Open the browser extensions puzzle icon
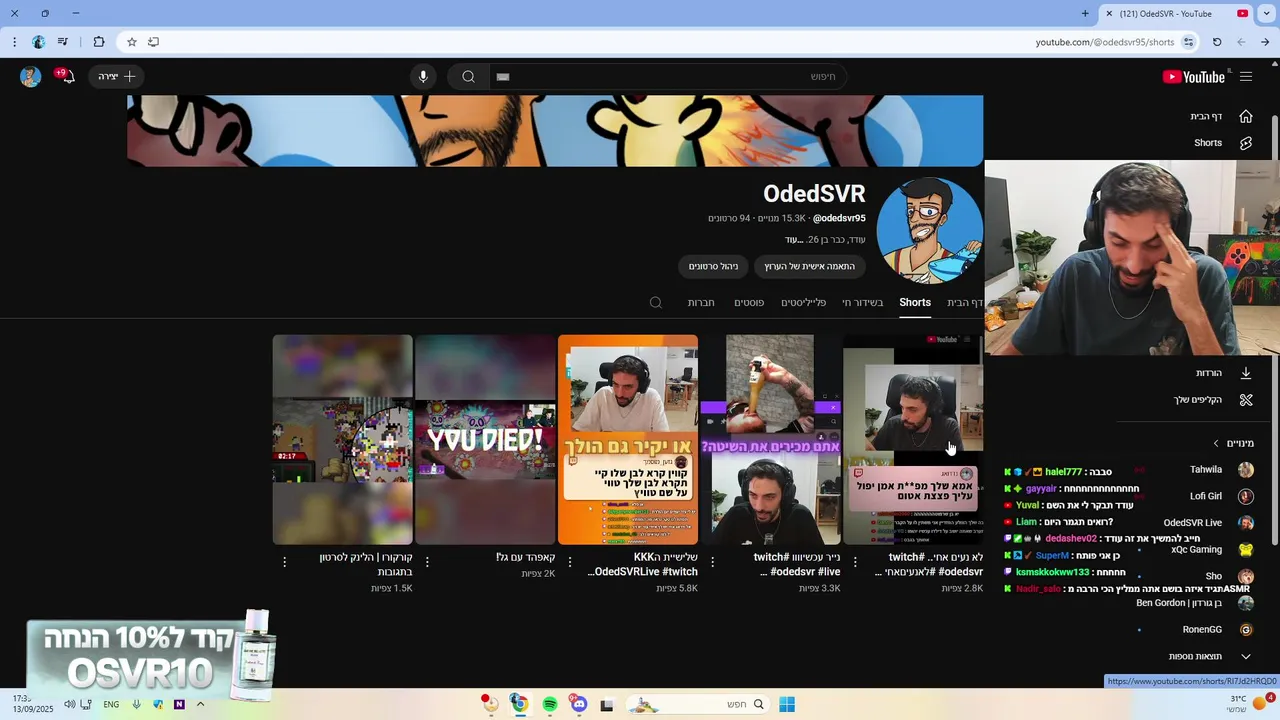This screenshot has height=720, width=1280. 99,42
